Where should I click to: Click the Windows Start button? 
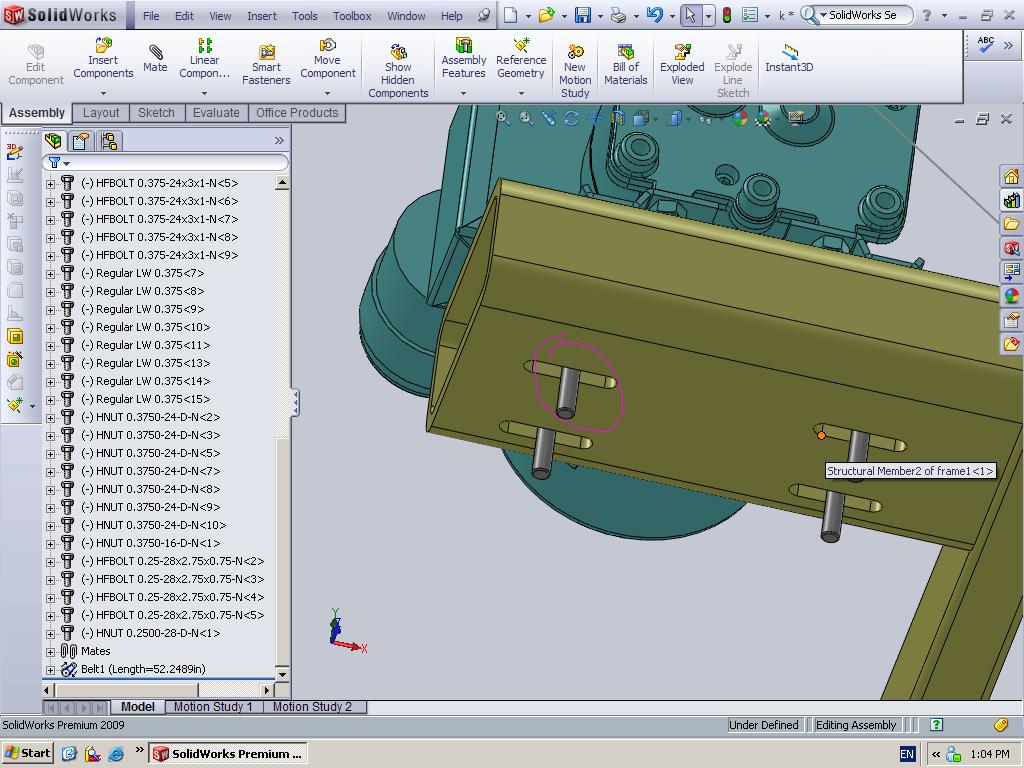pos(28,753)
